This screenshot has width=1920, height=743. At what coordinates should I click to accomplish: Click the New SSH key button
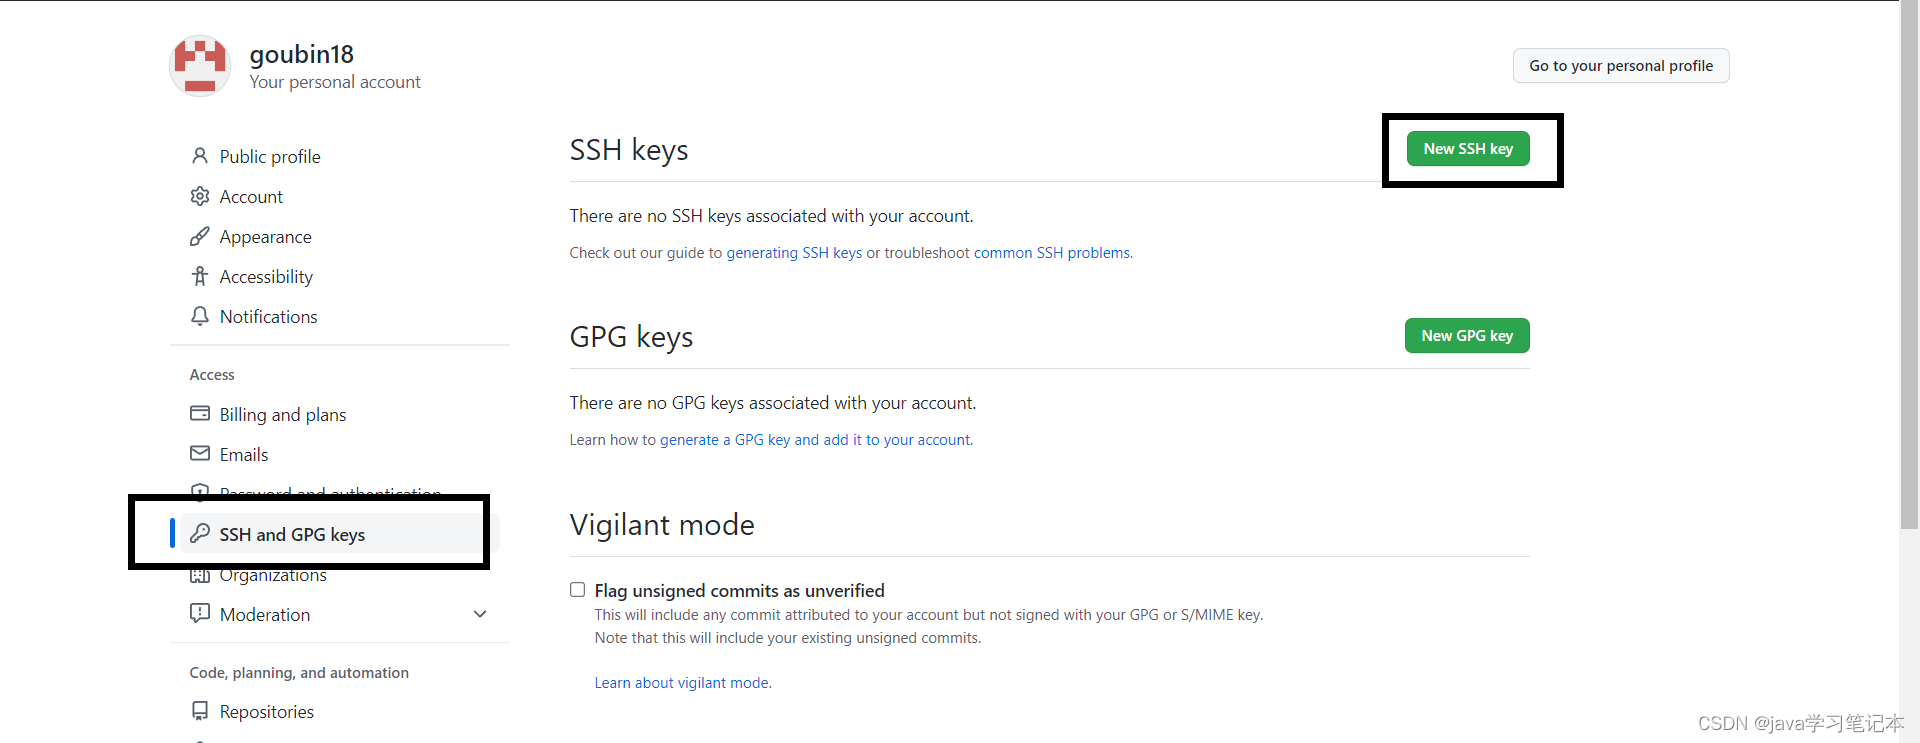point(1468,149)
